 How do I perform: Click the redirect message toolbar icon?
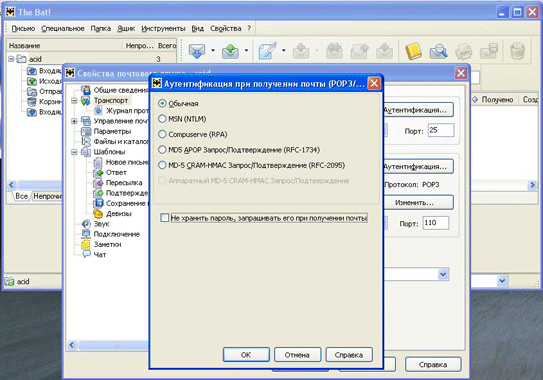(x=384, y=51)
